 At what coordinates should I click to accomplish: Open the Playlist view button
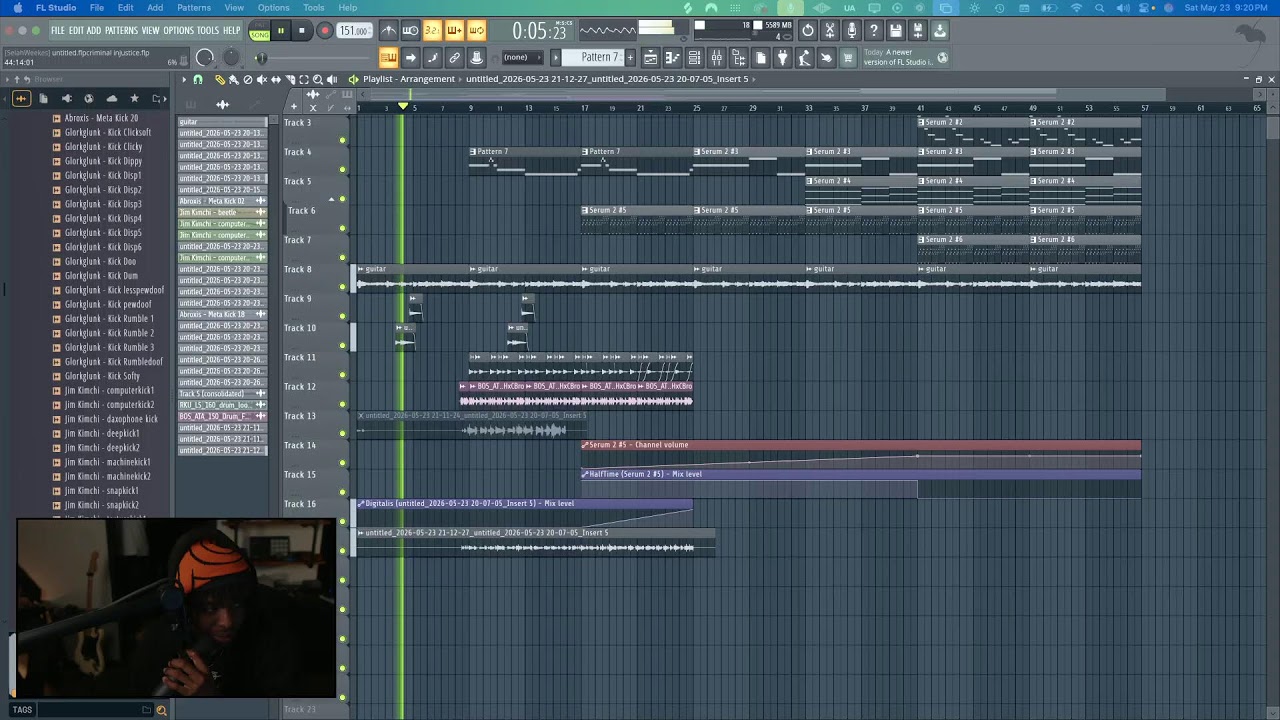[x=650, y=58]
